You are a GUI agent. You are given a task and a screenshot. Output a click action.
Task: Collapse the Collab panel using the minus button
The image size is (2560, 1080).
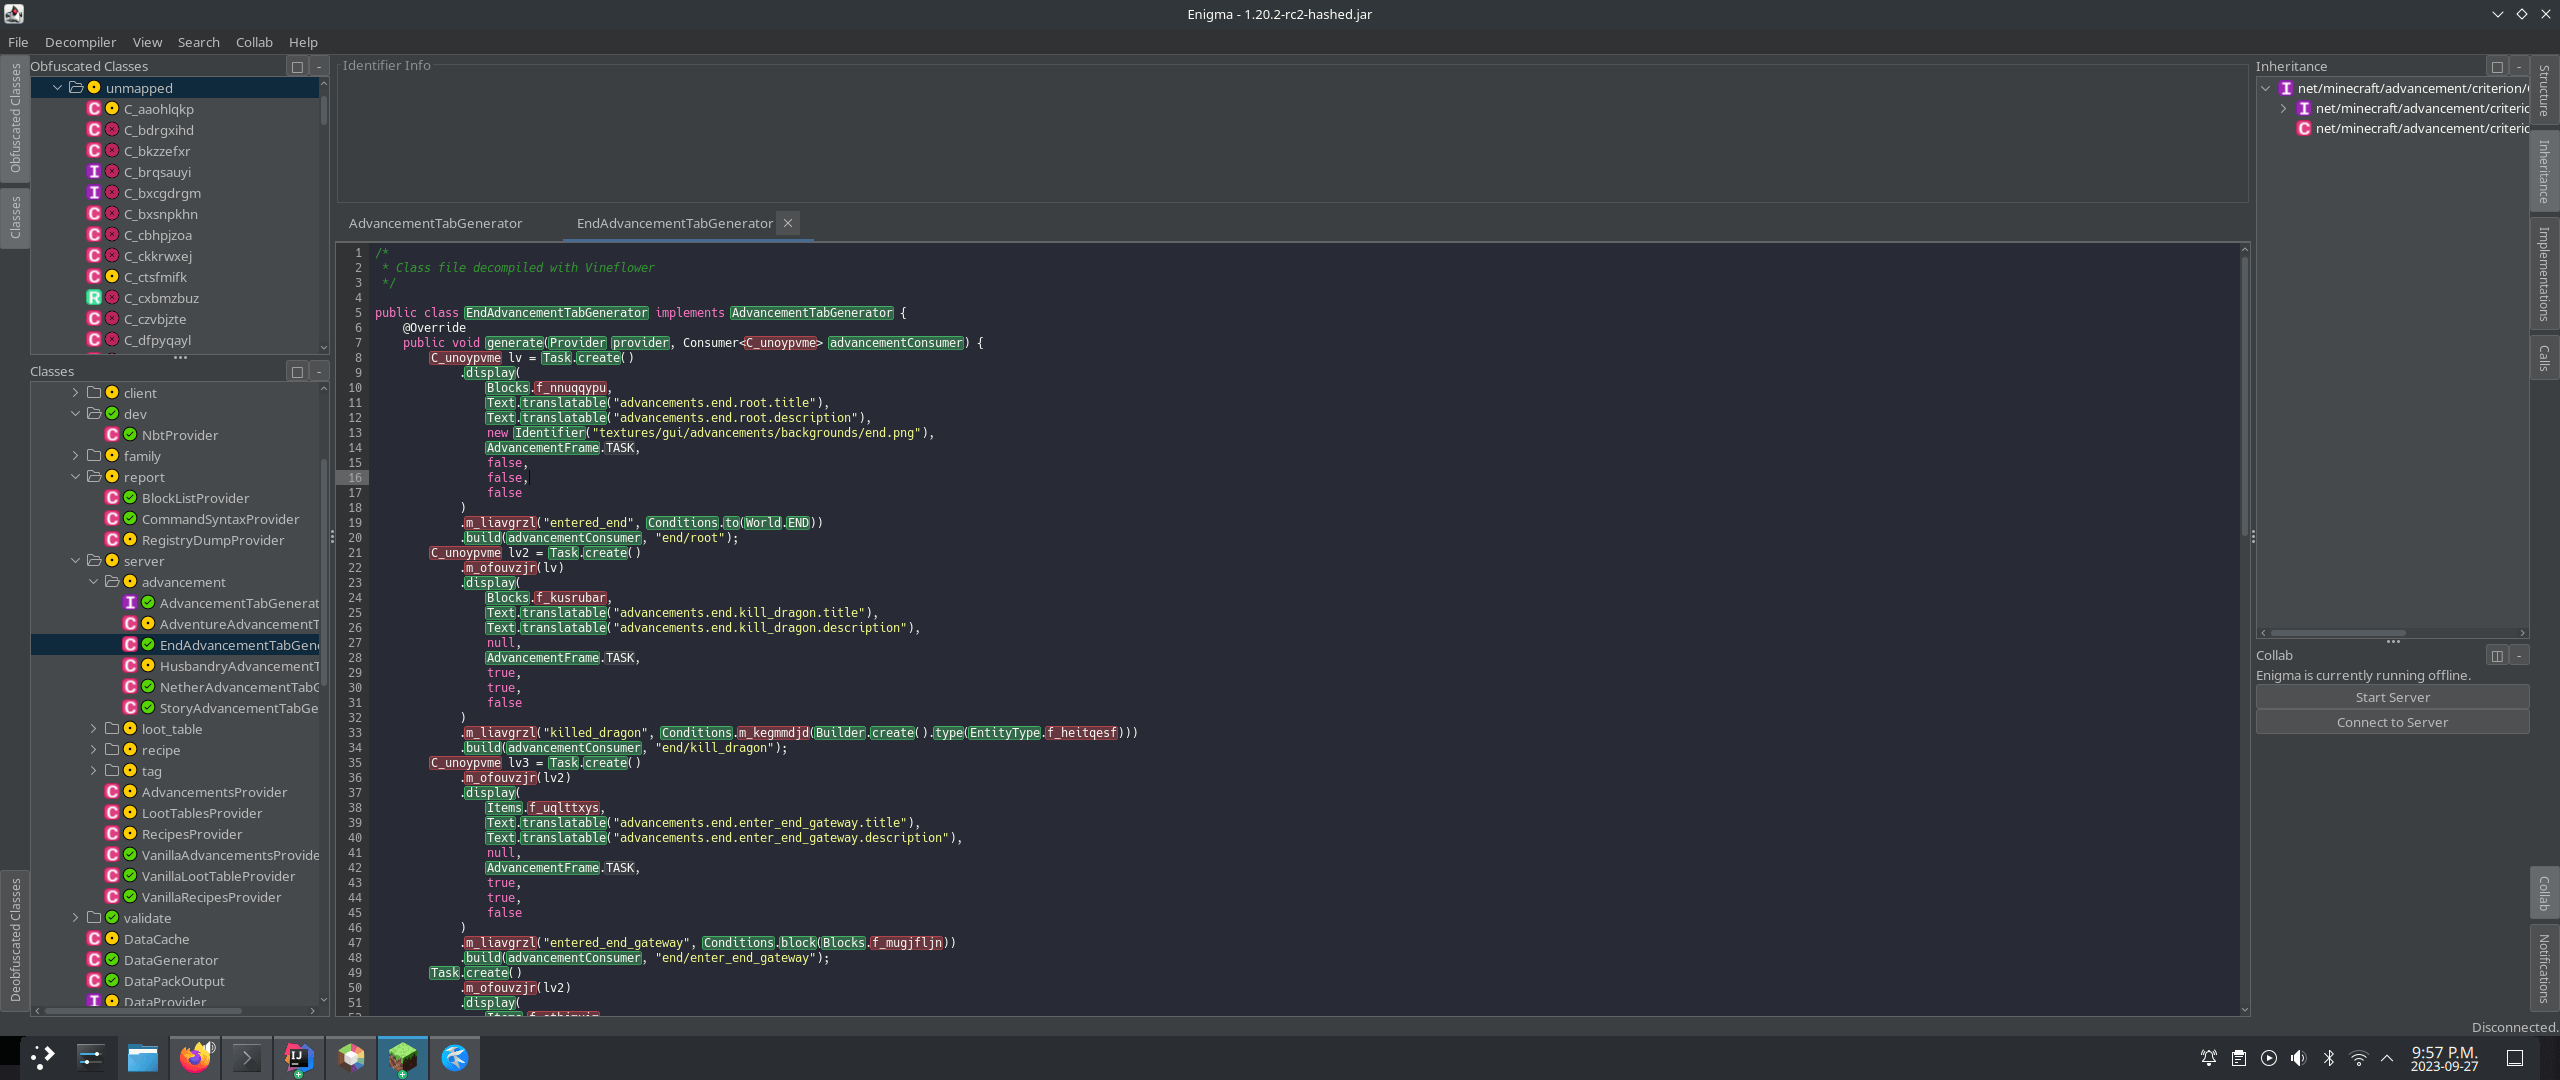coord(2518,655)
